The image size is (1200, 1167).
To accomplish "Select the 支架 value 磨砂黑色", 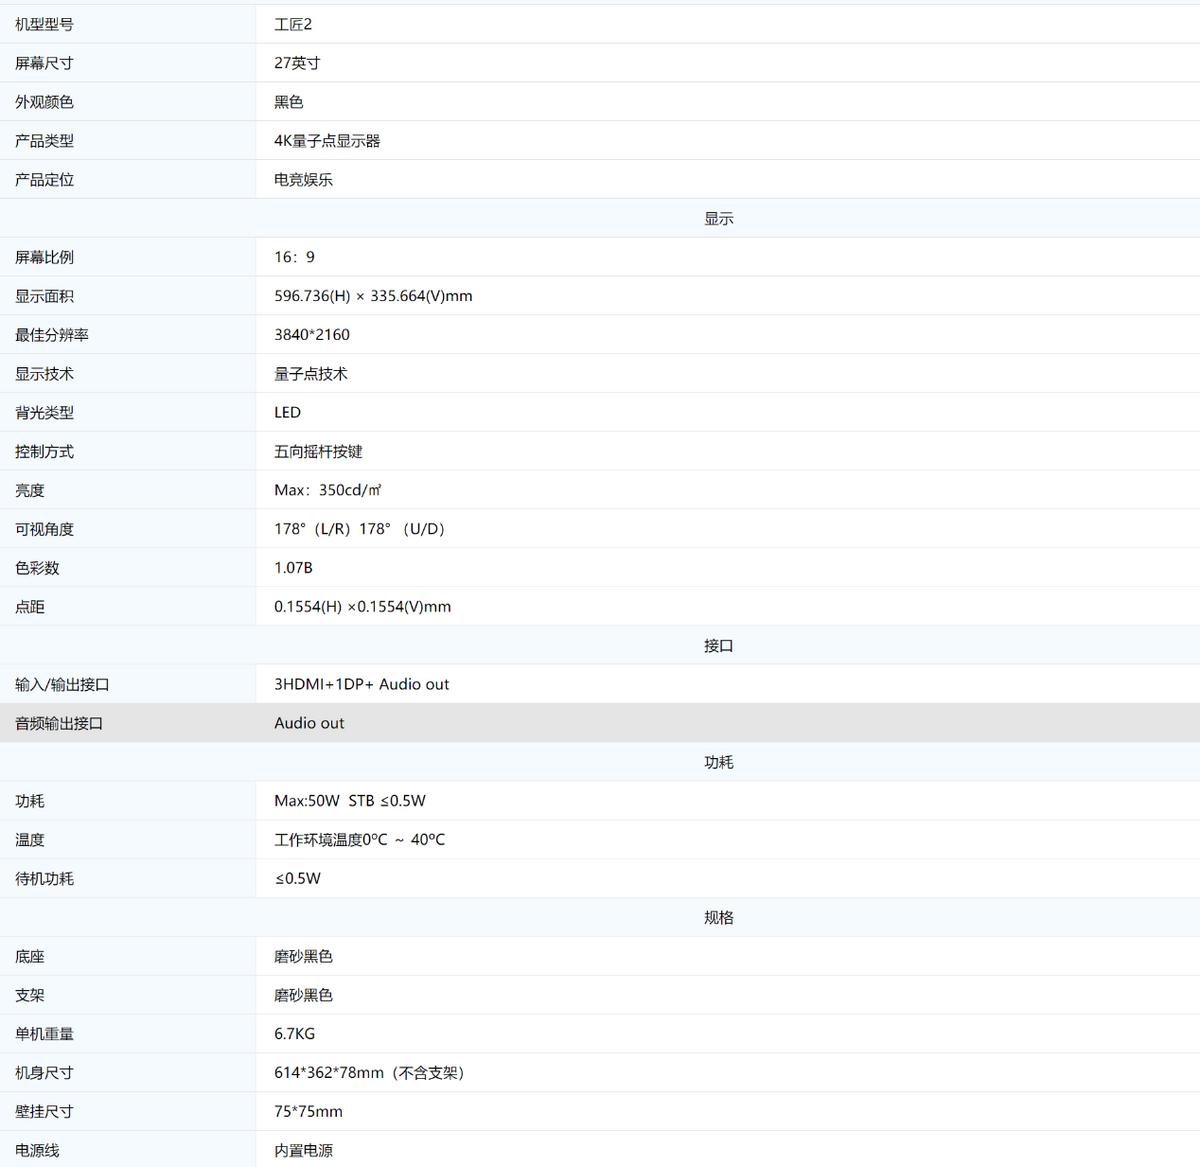I will pos(304,995).
